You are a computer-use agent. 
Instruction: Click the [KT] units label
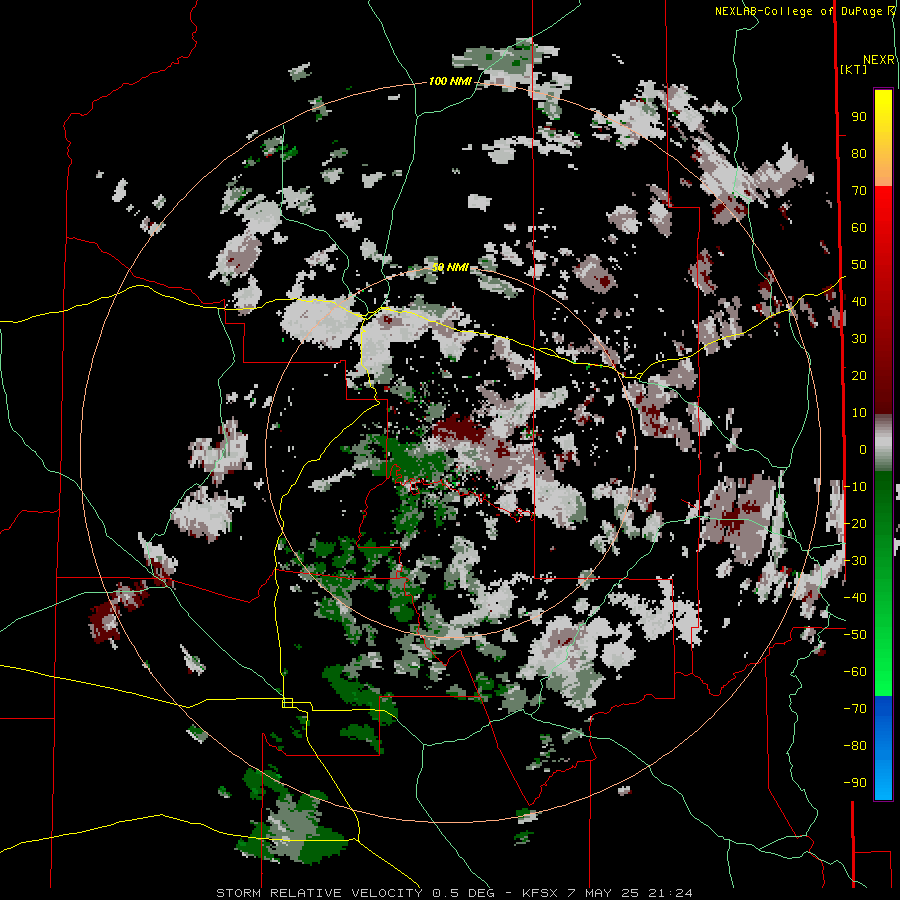[854, 69]
